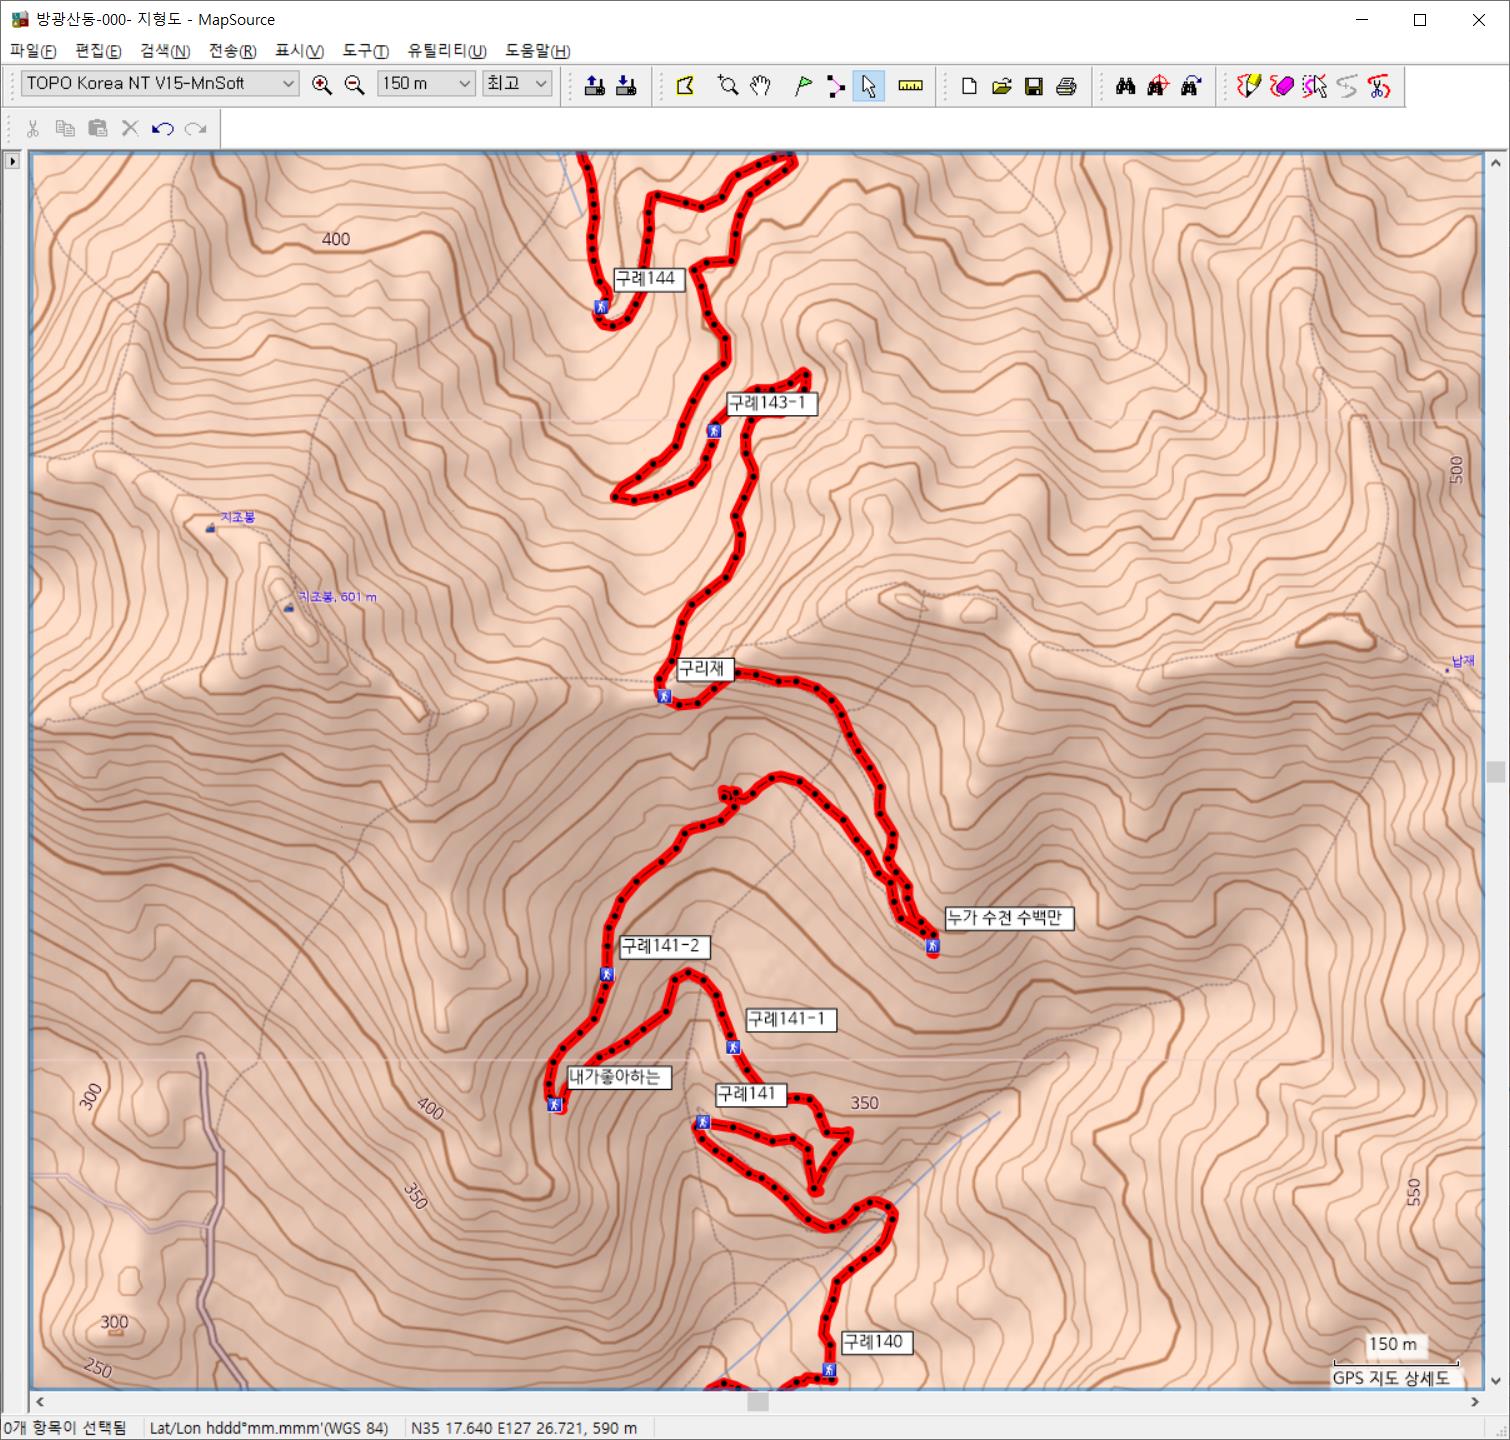Click the 구례141-2 waypoint label
Image resolution: width=1510 pixels, height=1440 pixels.
[664, 946]
